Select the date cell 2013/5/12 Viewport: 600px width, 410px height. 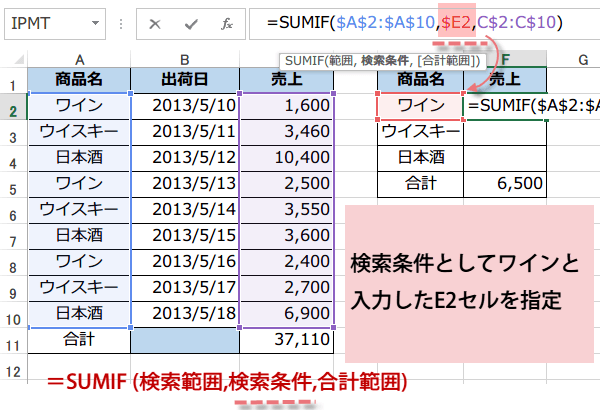(x=185, y=158)
